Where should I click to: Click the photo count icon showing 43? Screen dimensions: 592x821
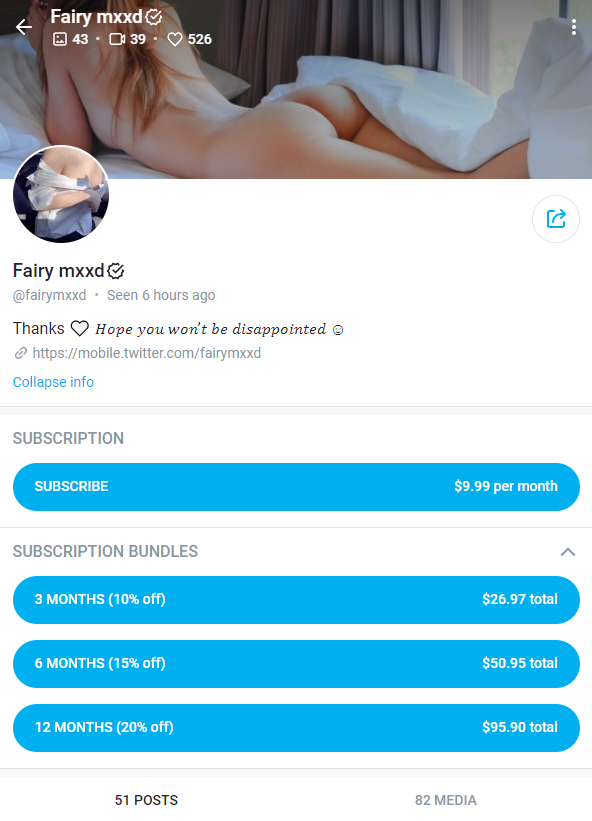tap(60, 39)
